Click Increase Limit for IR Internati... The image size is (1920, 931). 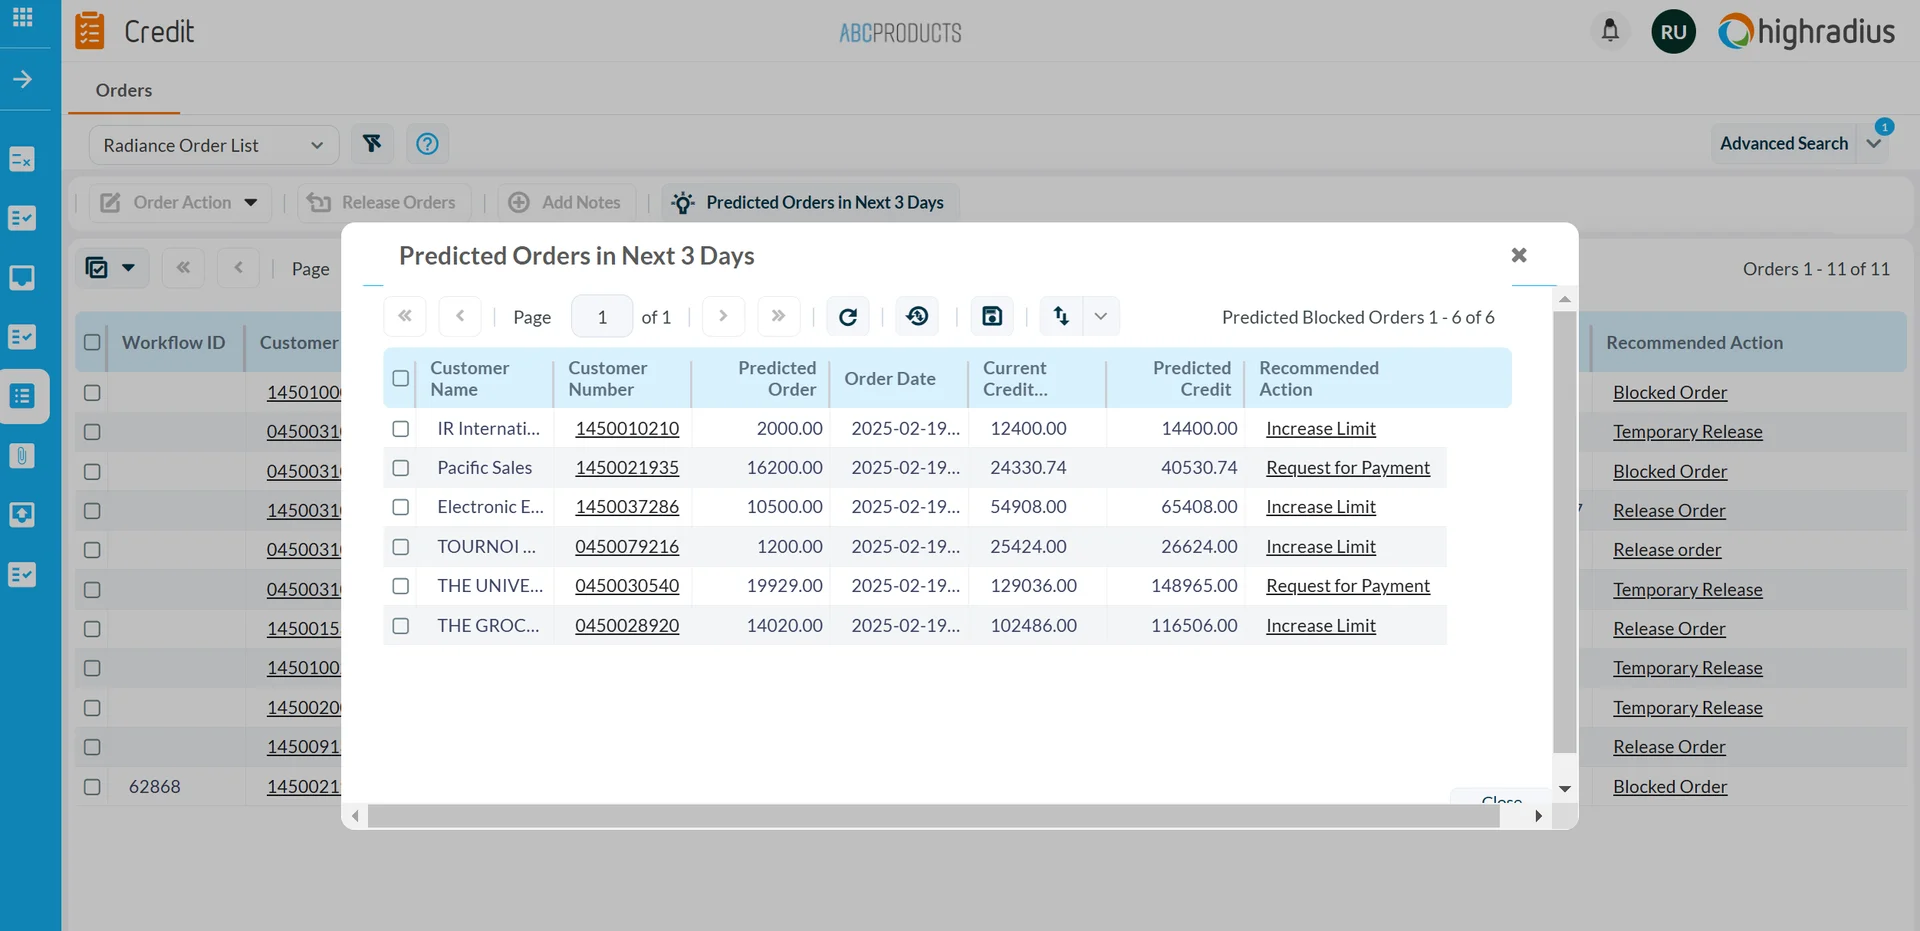1321,428
